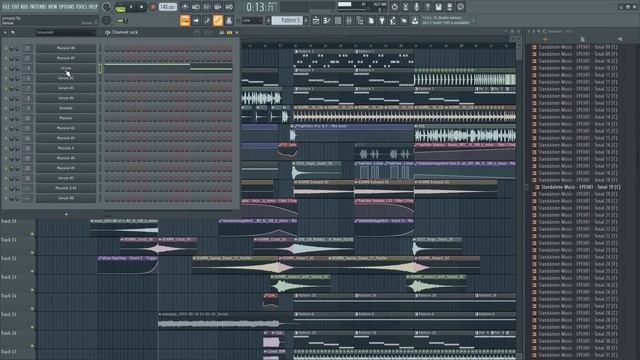Toggle the orange multilink controllers icon

pos(218,20)
